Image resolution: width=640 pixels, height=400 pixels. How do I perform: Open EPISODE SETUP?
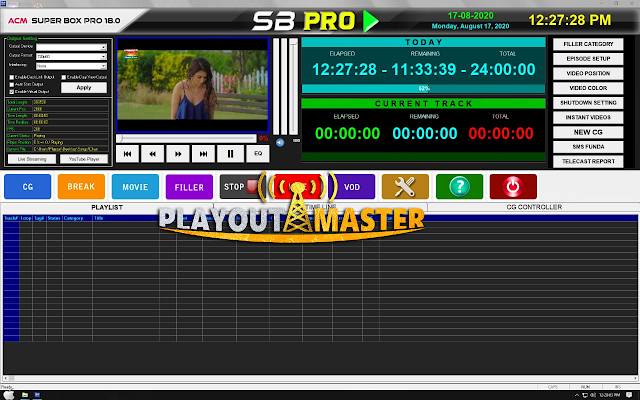[x=588, y=59]
